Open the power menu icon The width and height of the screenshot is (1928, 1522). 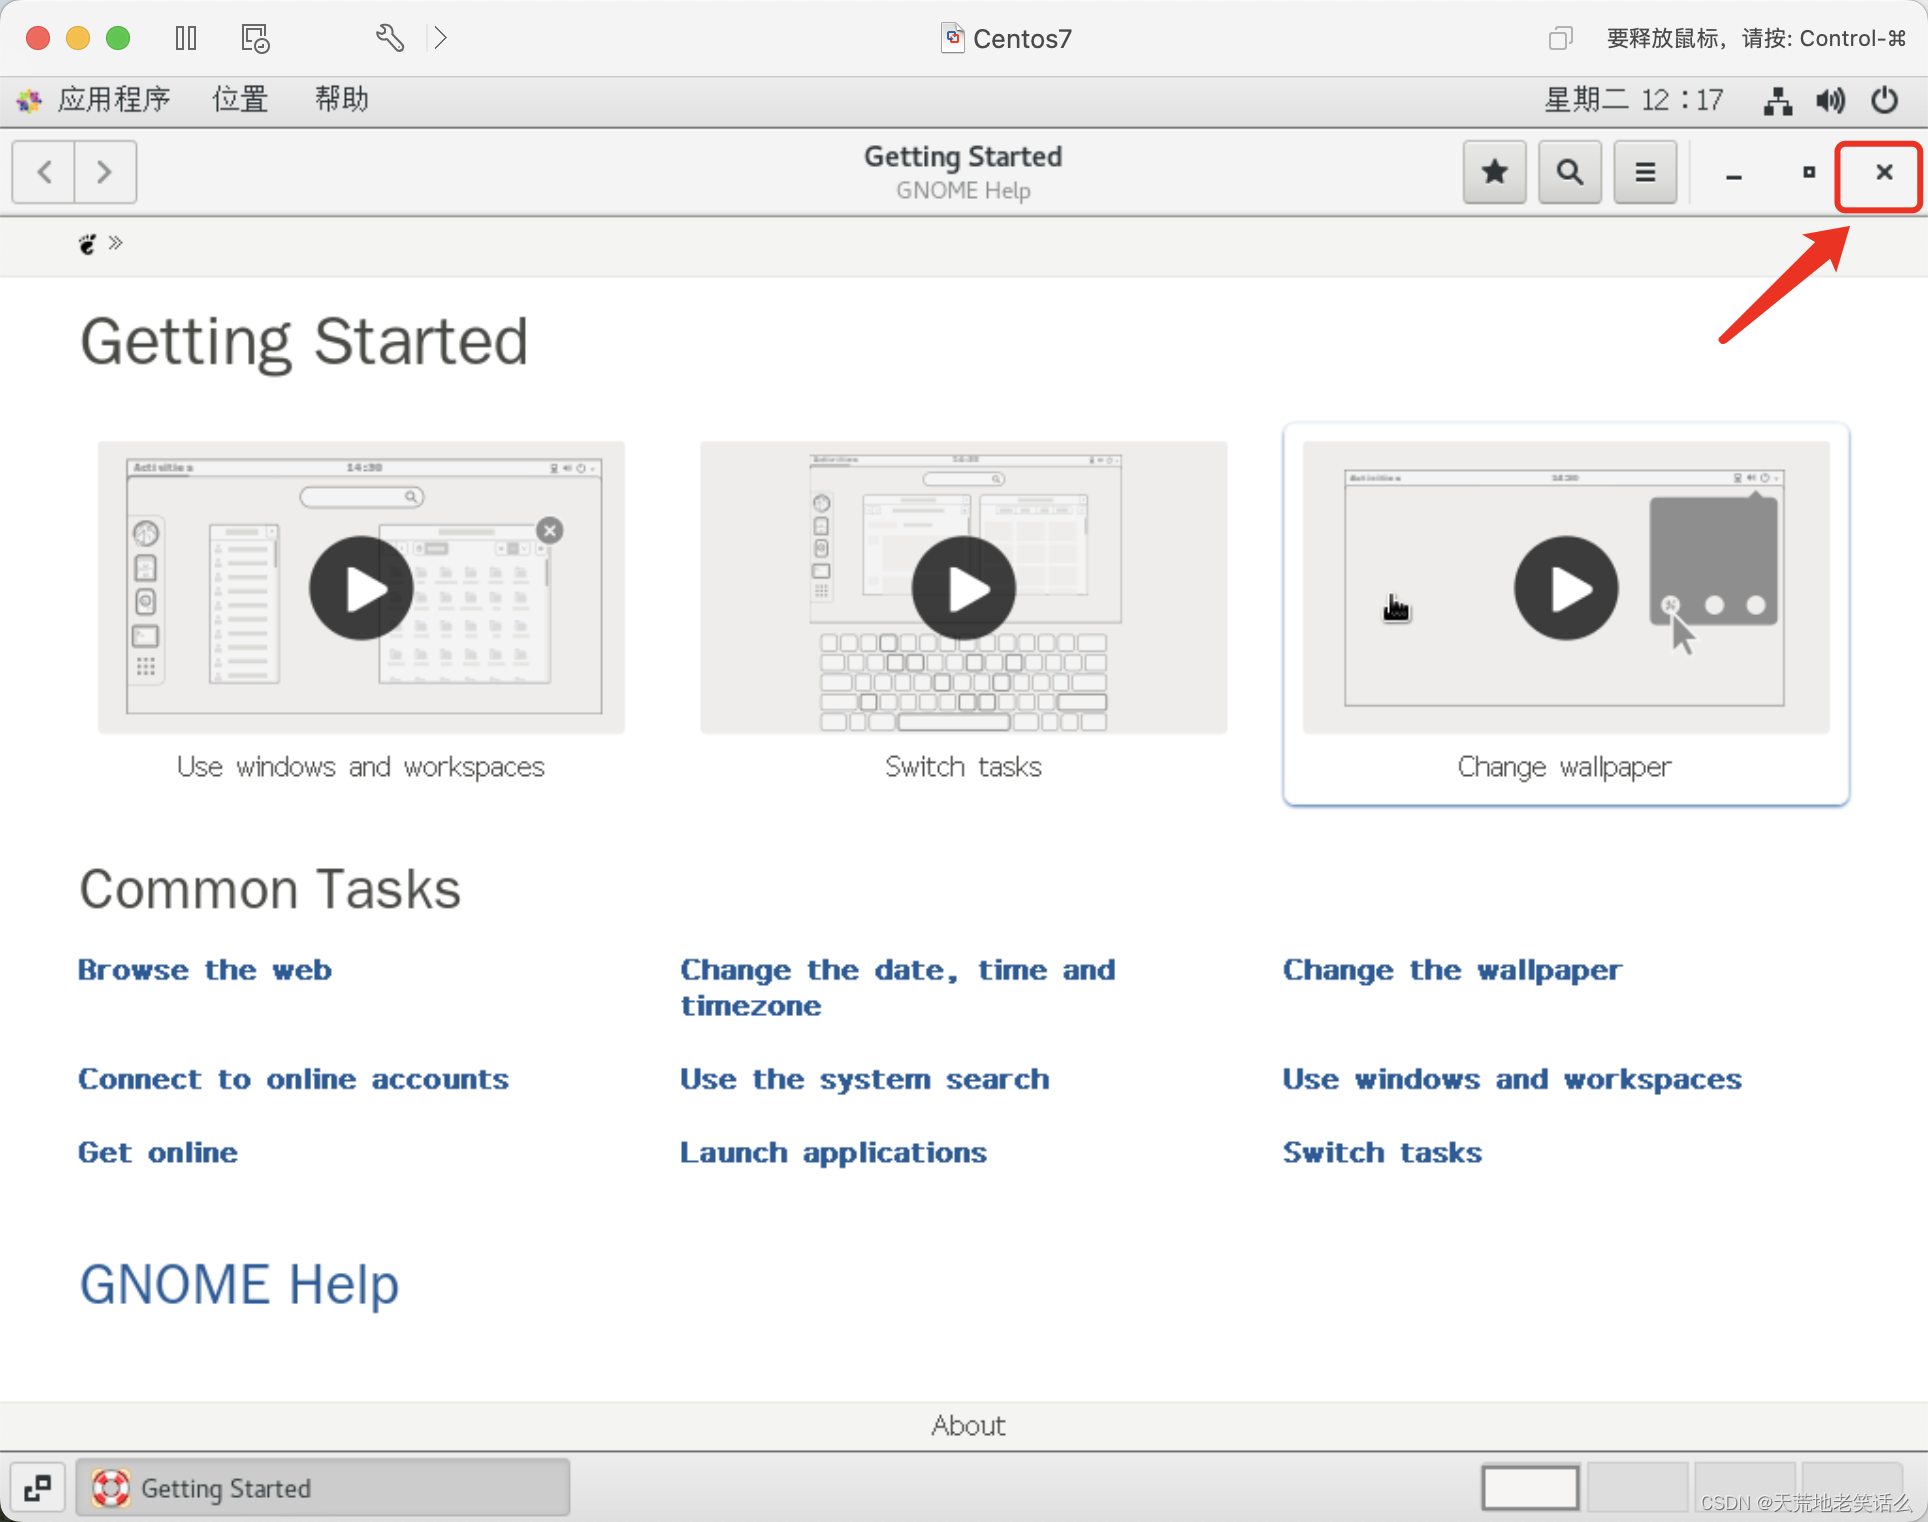pyautogui.click(x=1884, y=100)
